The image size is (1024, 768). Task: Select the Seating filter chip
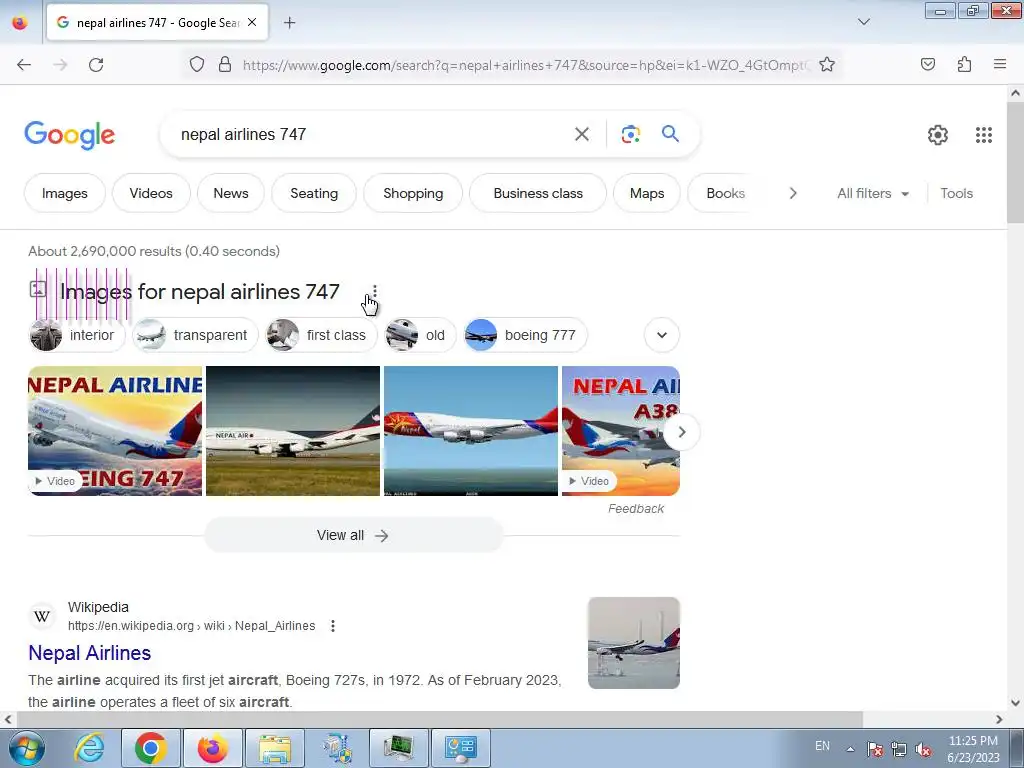tap(314, 193)
